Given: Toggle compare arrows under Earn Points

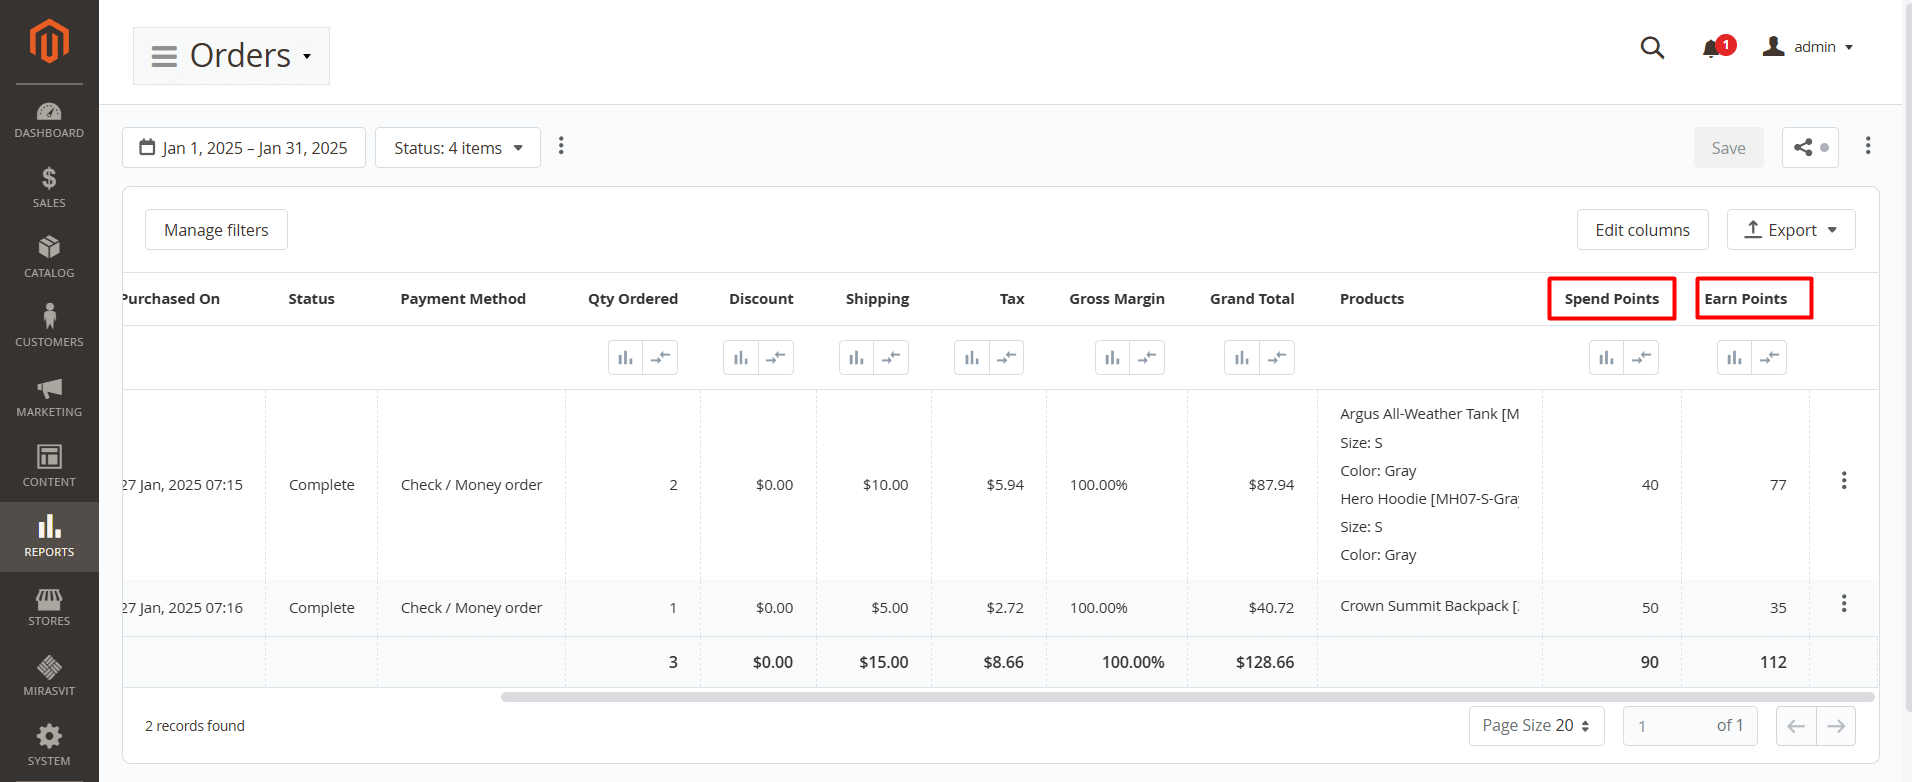Looking at the screenshot, I should point(1769,358).
